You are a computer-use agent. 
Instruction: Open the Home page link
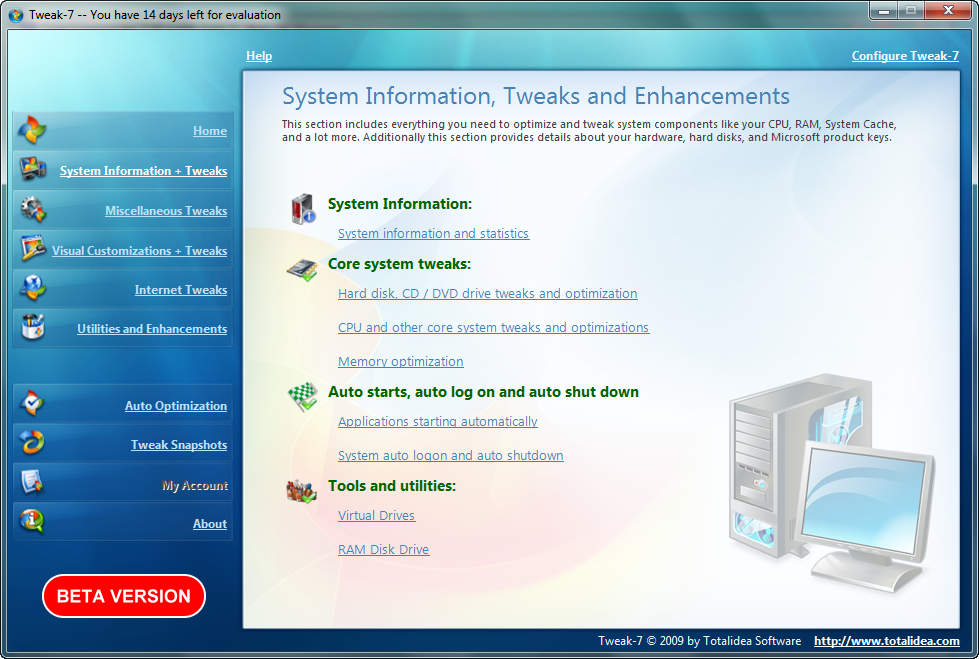[x=210, y=131]
